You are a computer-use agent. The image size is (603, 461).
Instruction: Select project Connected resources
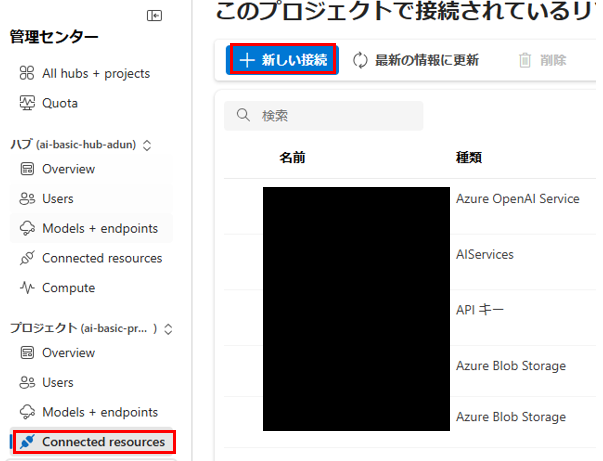(92, 441)
